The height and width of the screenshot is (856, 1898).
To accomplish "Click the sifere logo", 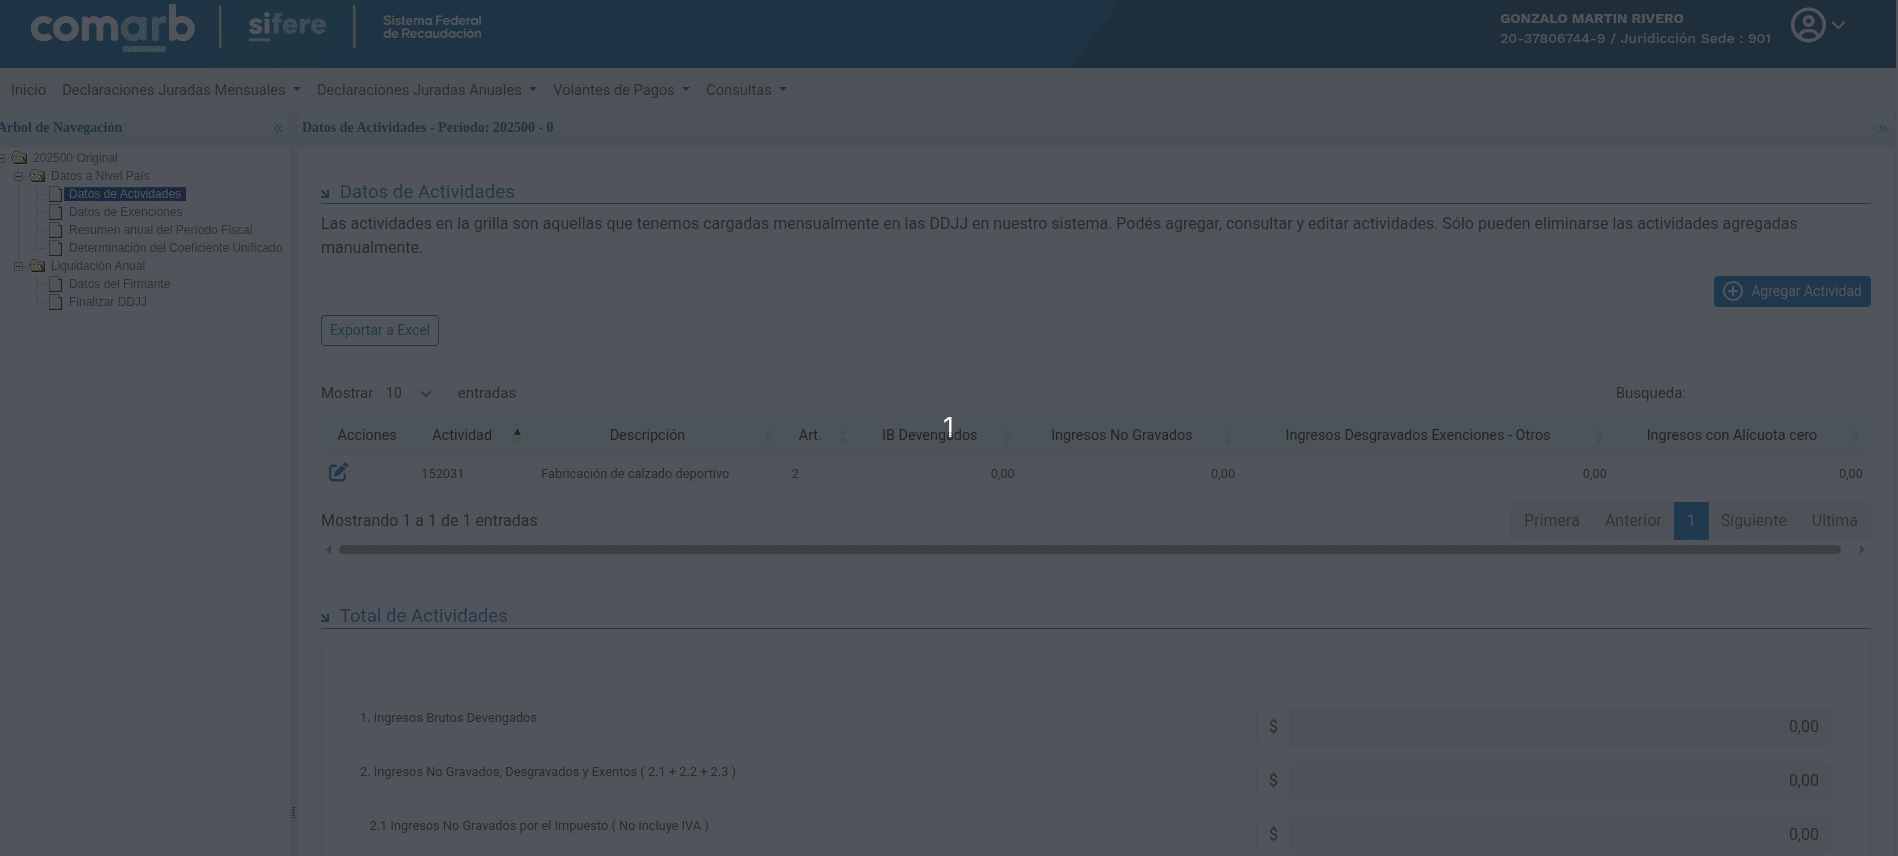I will pyautogui.click(x=287, y=25).
